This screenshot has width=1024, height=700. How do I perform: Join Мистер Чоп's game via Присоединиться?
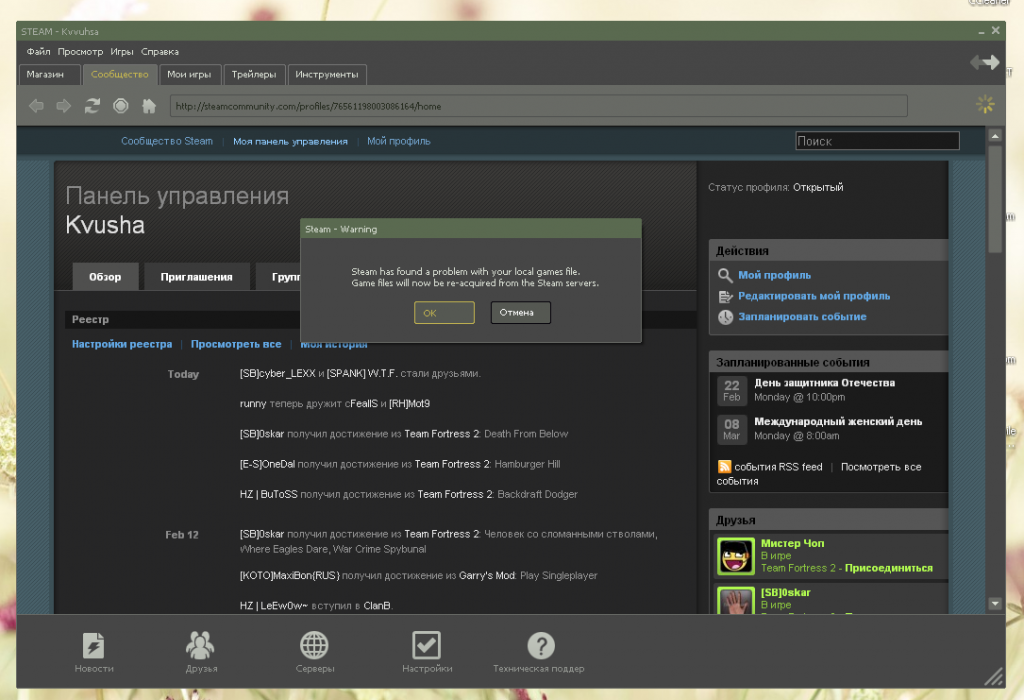point(889,568)
